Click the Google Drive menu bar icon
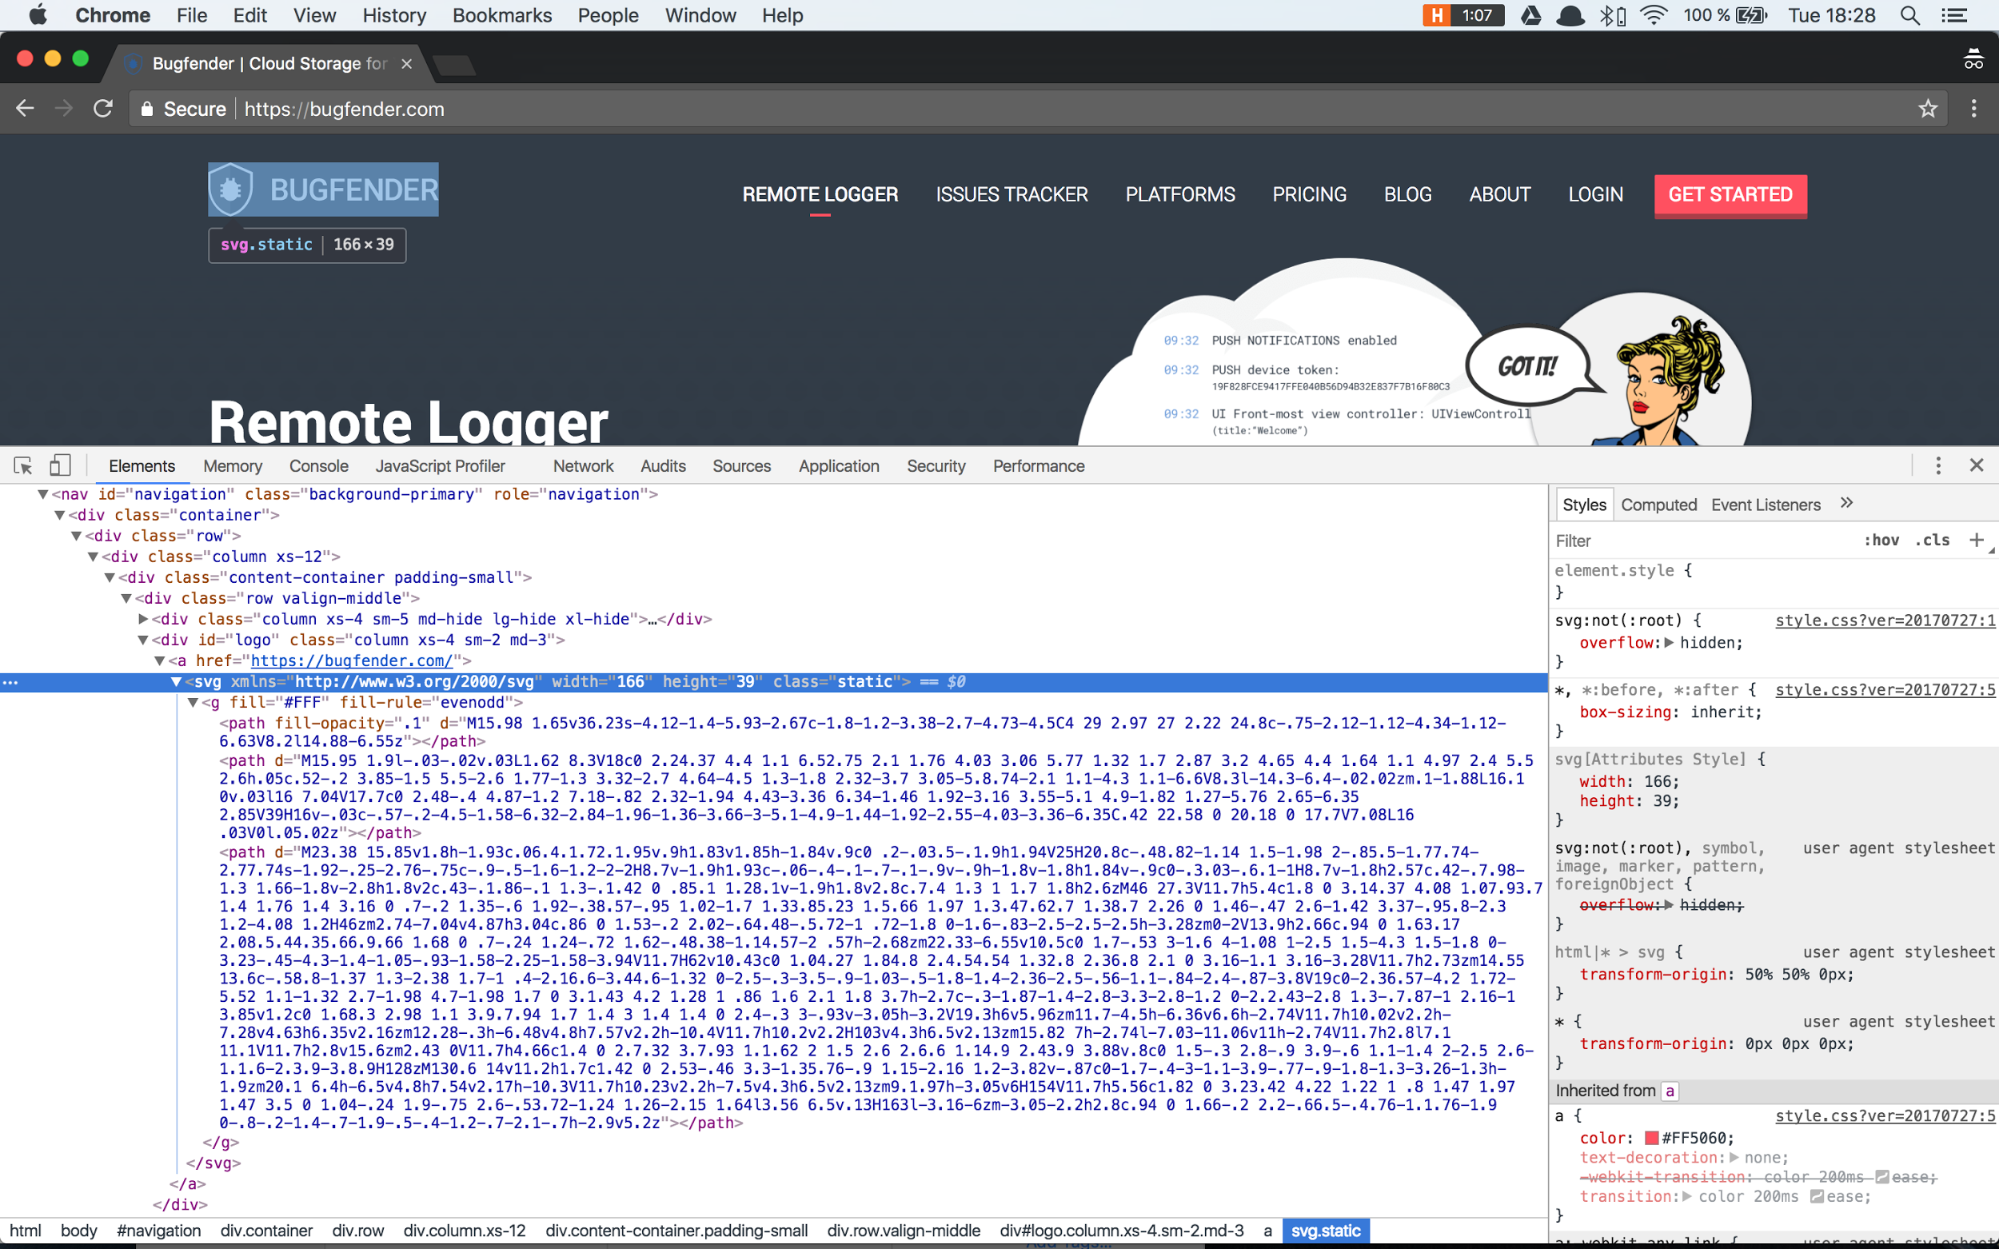1999x1249 pixels. click(1530, 15)
